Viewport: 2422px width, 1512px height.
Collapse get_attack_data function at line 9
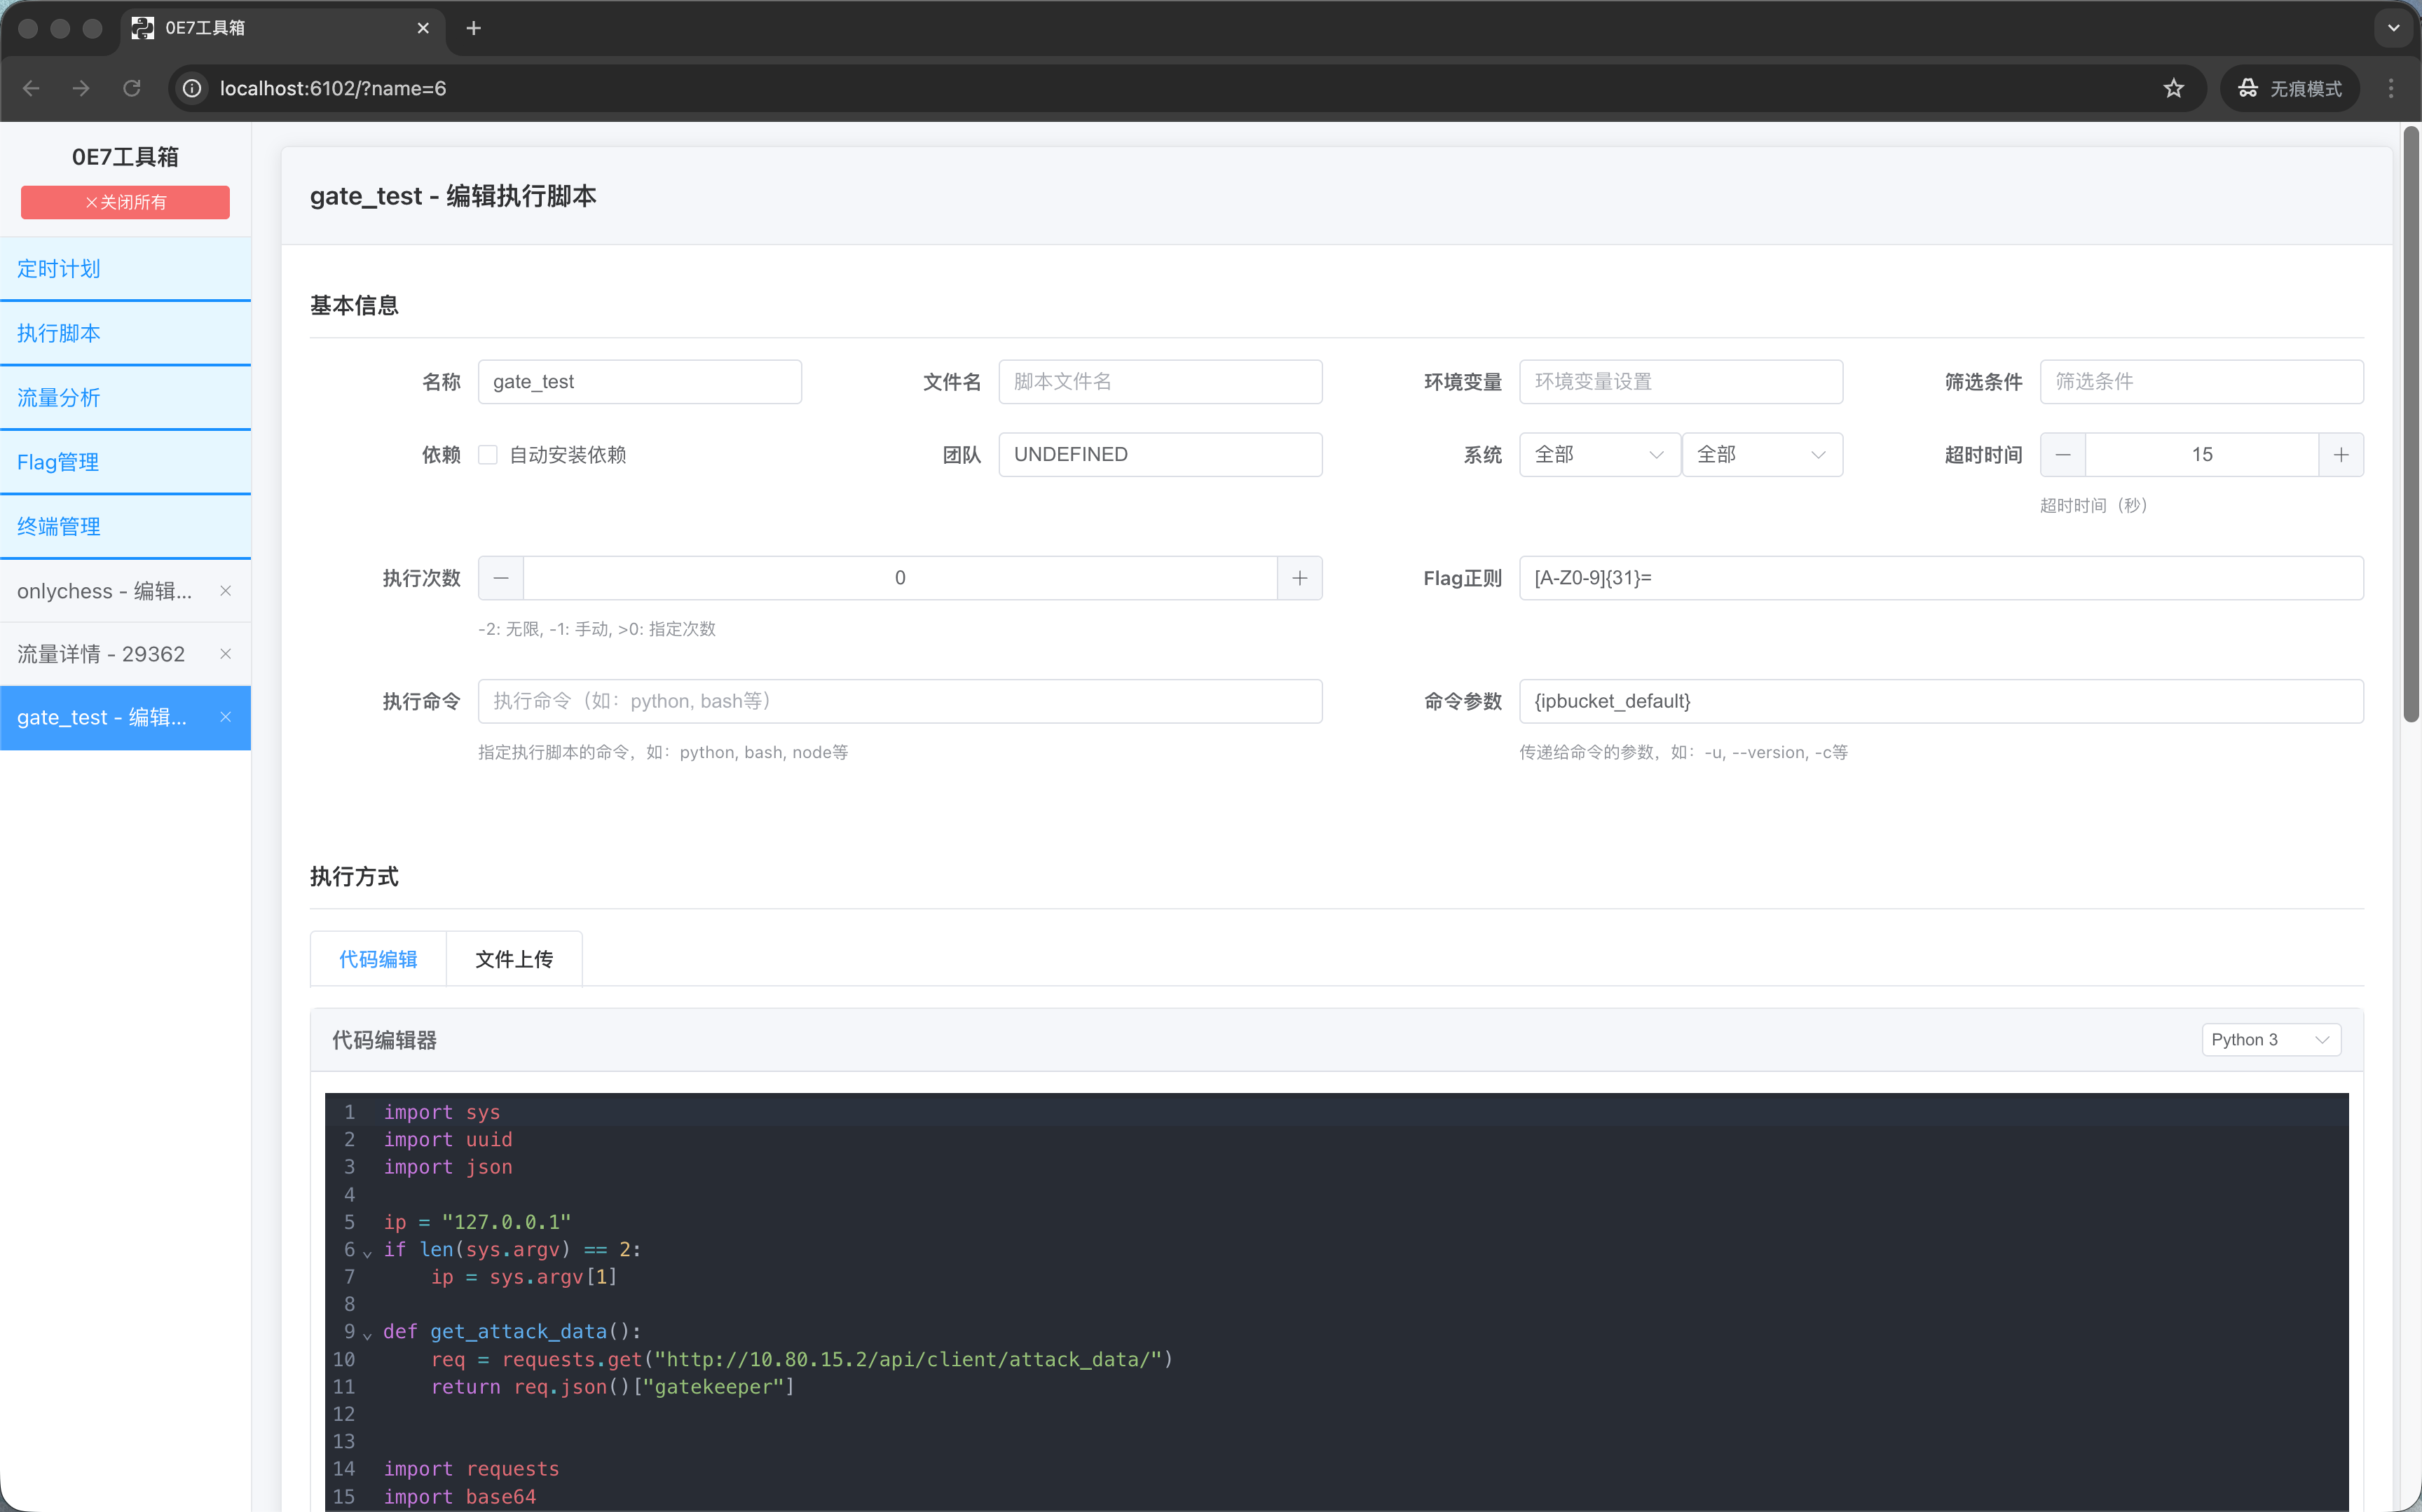point(367,1335)
